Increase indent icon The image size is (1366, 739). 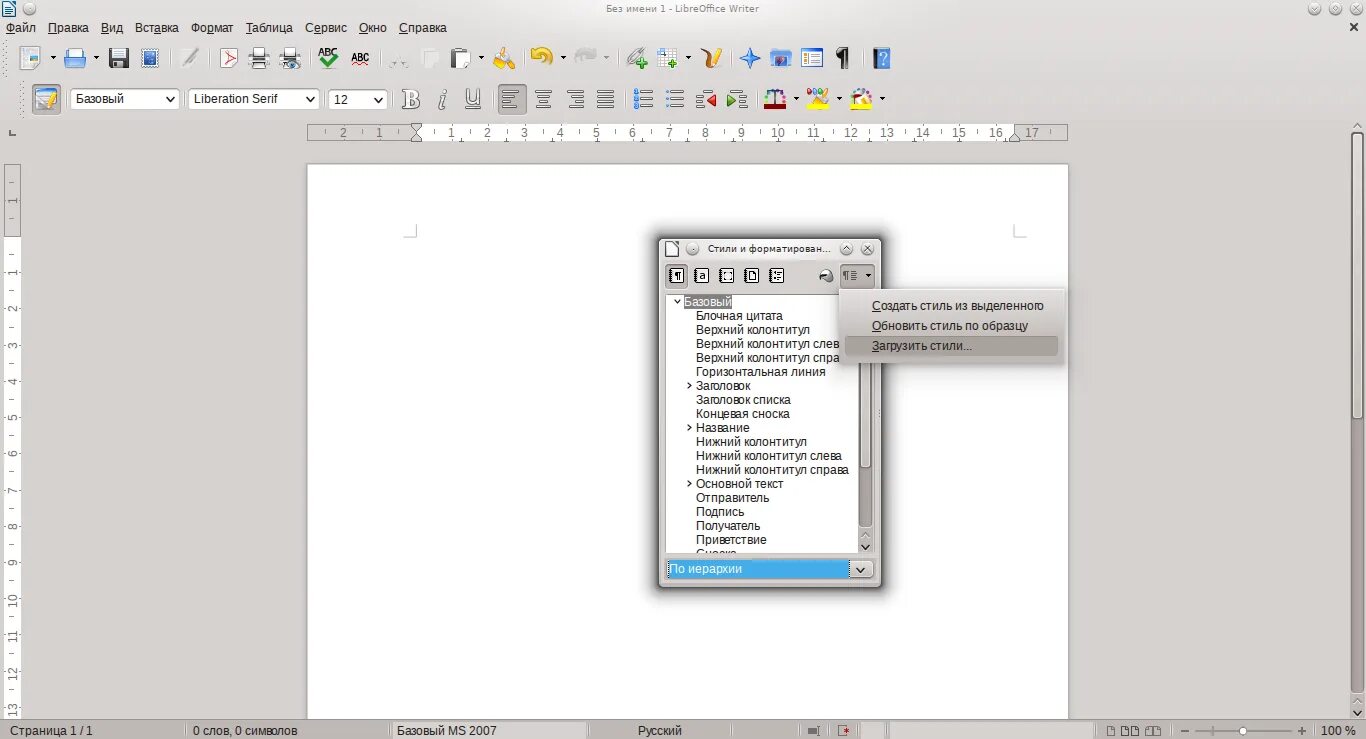[737, 99]
